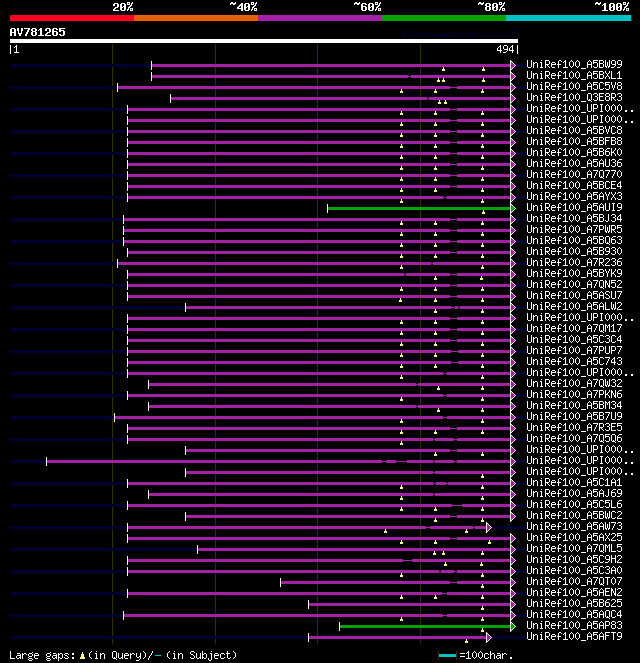This screenshot has width=640, height=663.
Task: Select the UniRef100_A5B7U9 label
Action: click(574, 416)
